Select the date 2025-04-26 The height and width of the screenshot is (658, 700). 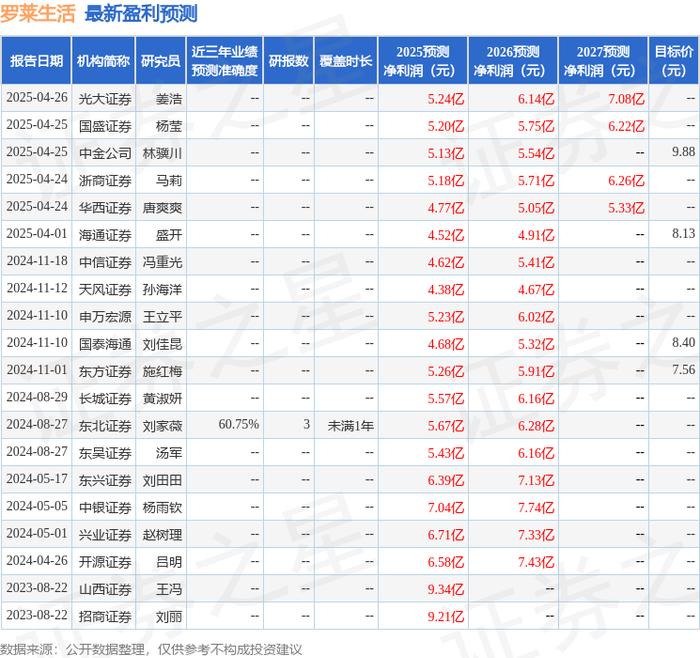[x=37, y=98]
